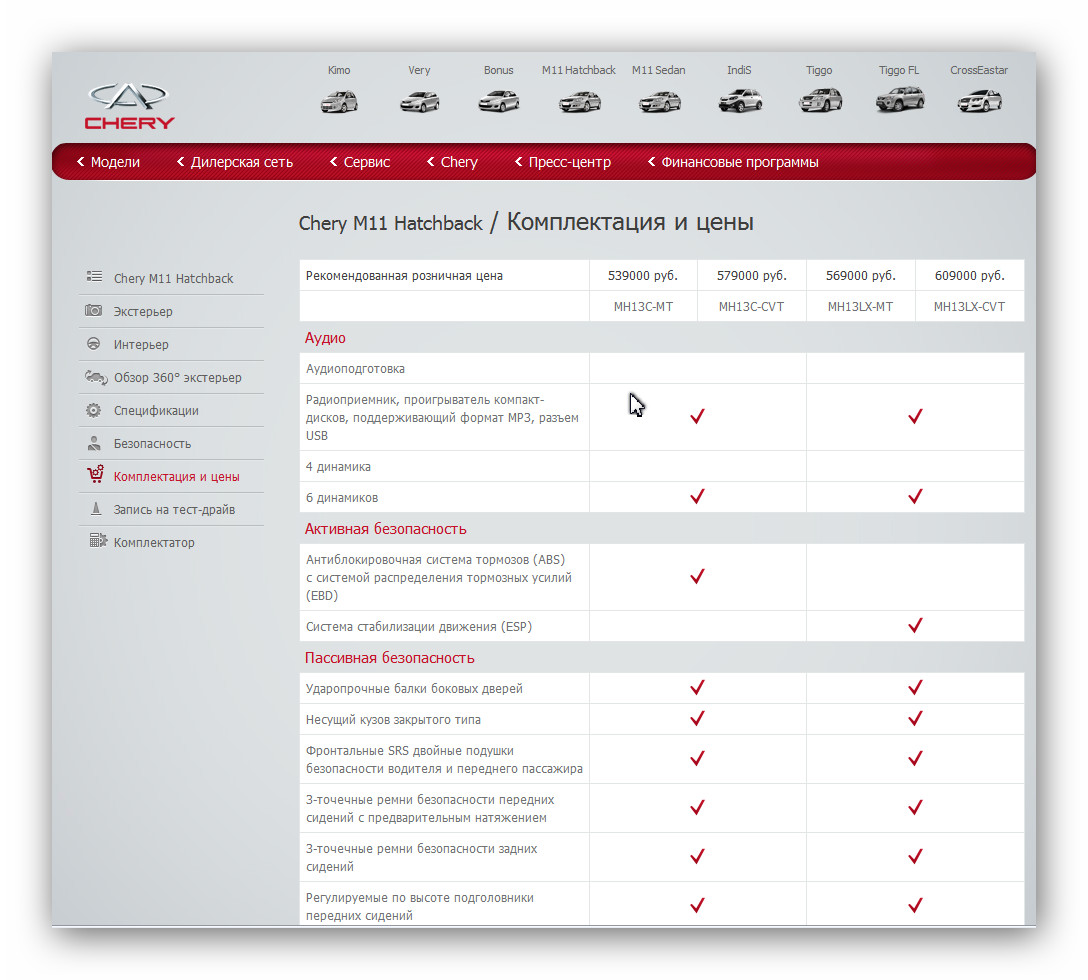Select the Kimo car thumbnail
This screenshot has width=1088, height=980.
339,102
